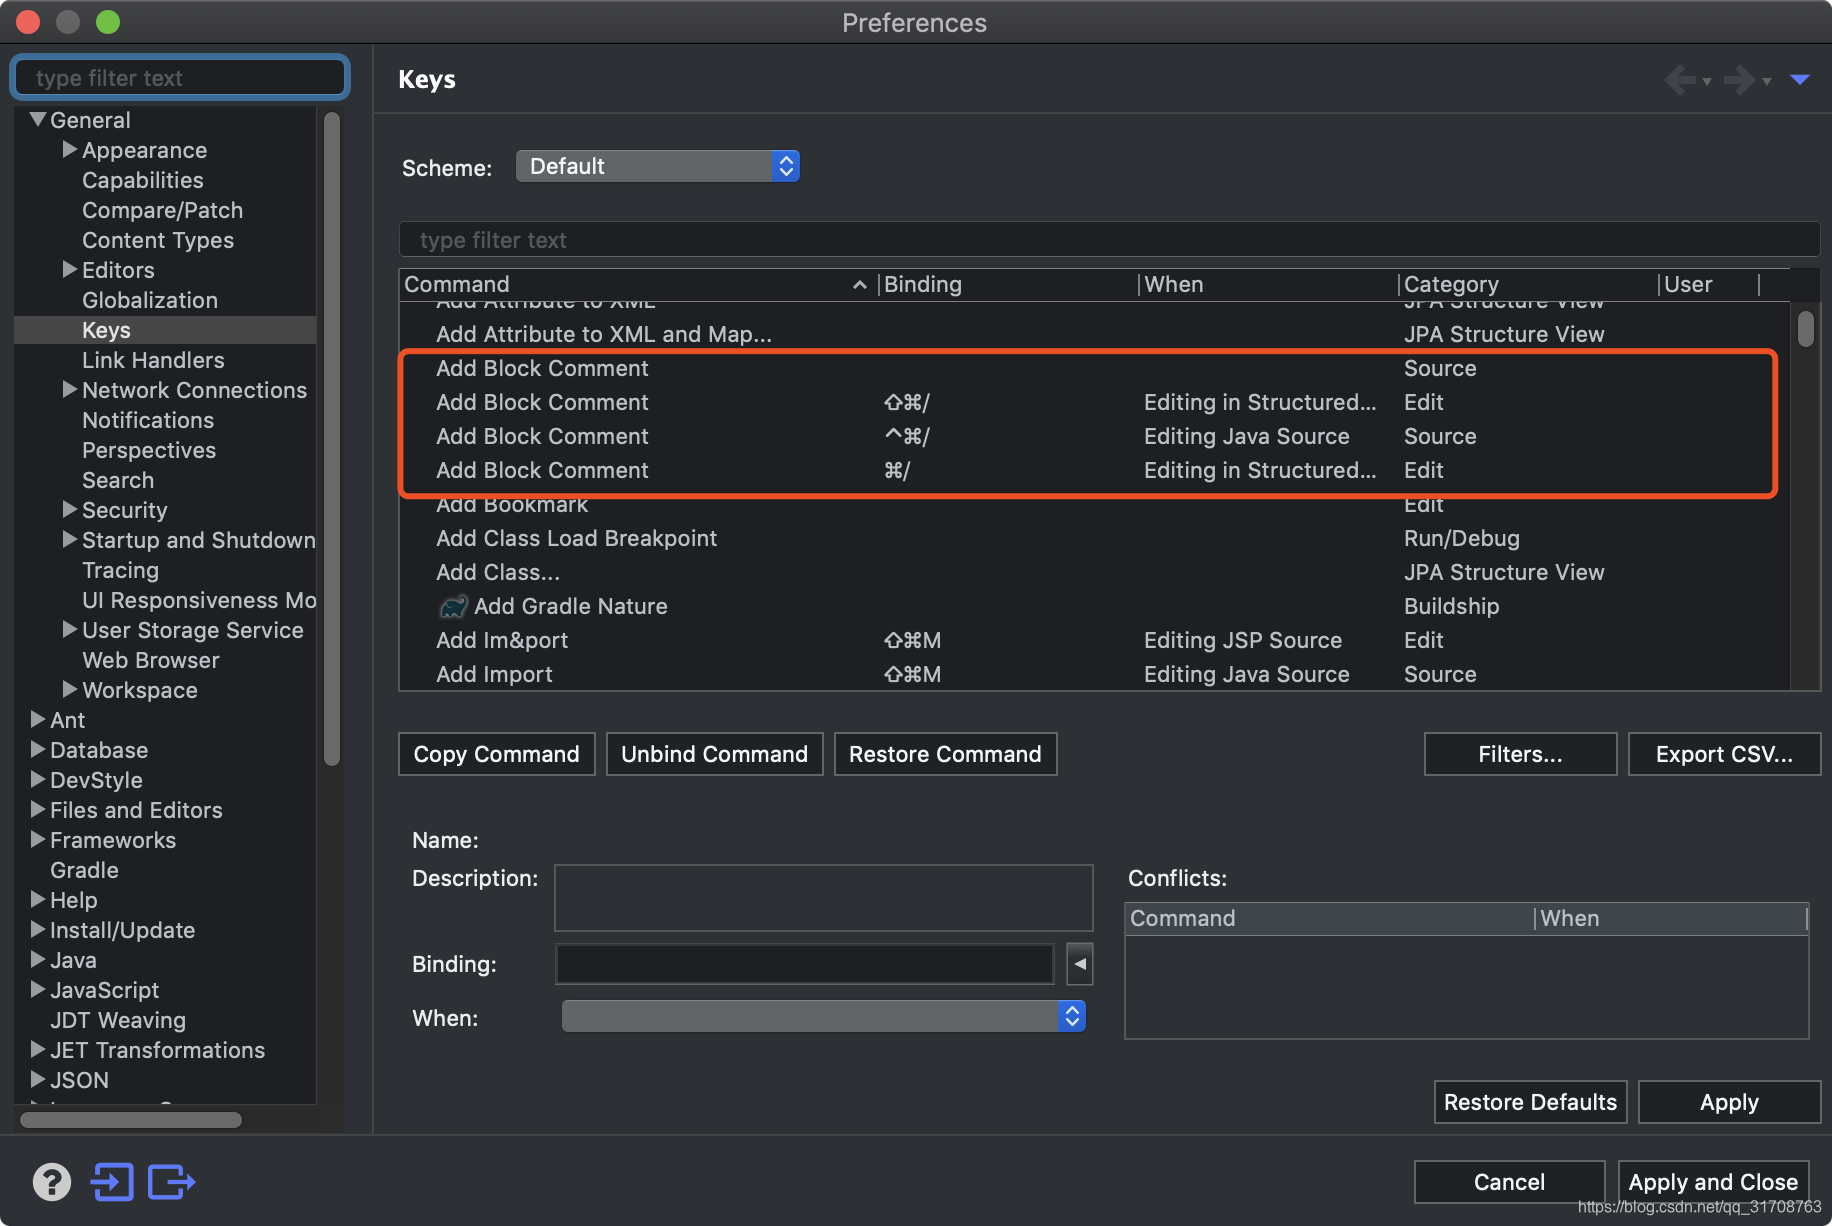The image size is (1832, 1226).
Task: Select the Add Class... command row
Action: click(x=1094, y=572)
